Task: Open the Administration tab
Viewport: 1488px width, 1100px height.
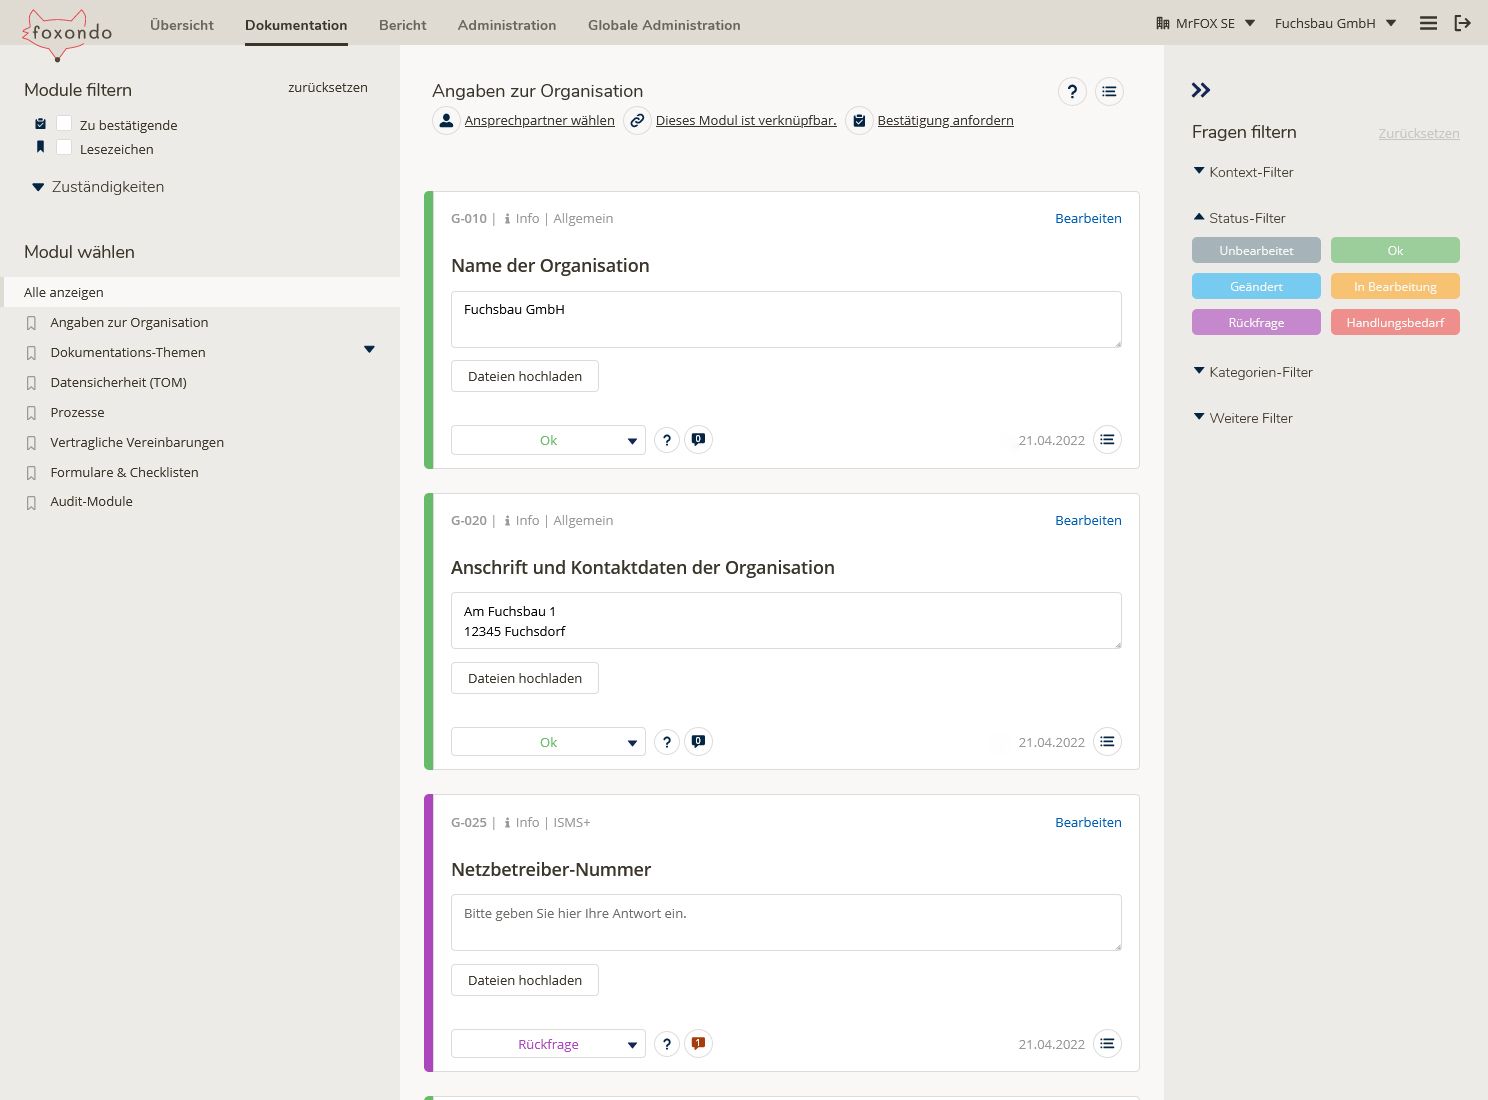Action: (507, 25)
